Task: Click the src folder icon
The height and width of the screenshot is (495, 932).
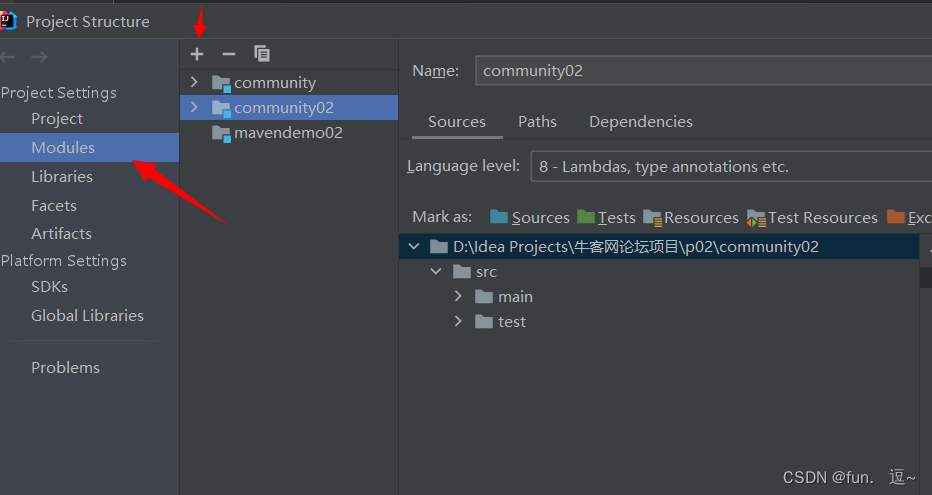Action: click(x=462, y=272)
